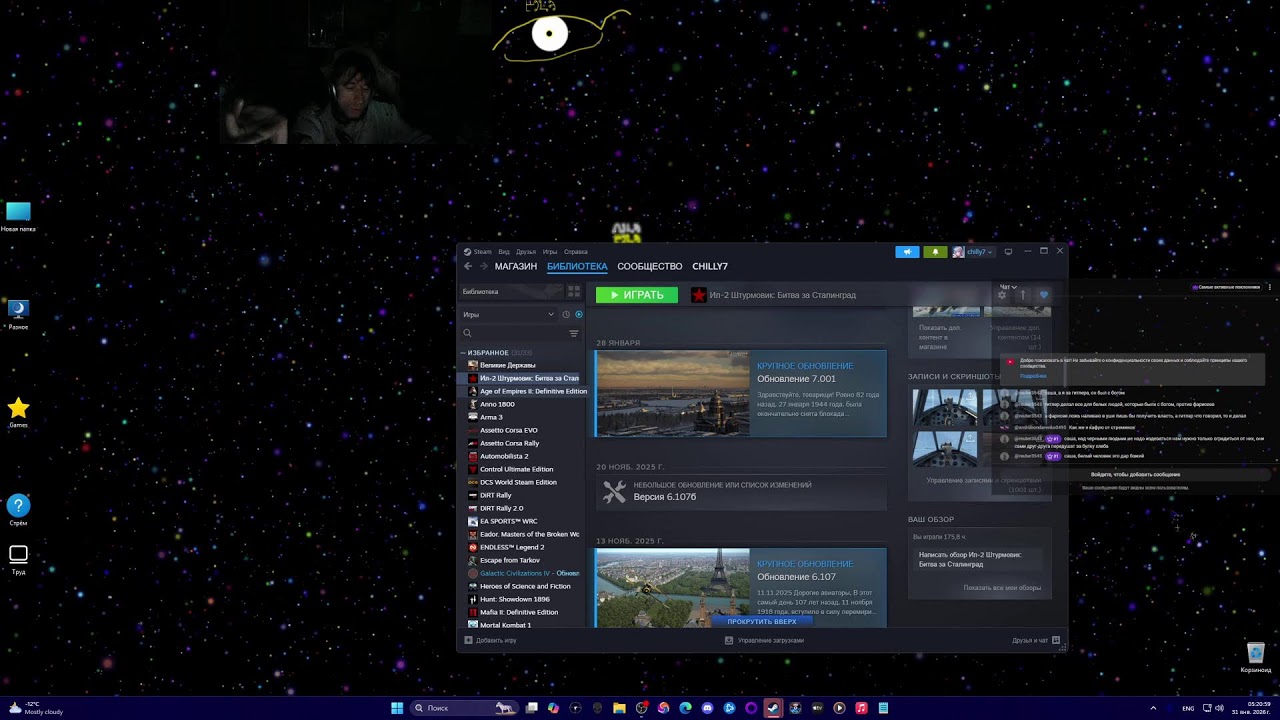The width and height of the screenshot is (1280, 720).
Task: Click the ПРОКРУТИТЬ ВВЕРХ button
Action: 762,621
